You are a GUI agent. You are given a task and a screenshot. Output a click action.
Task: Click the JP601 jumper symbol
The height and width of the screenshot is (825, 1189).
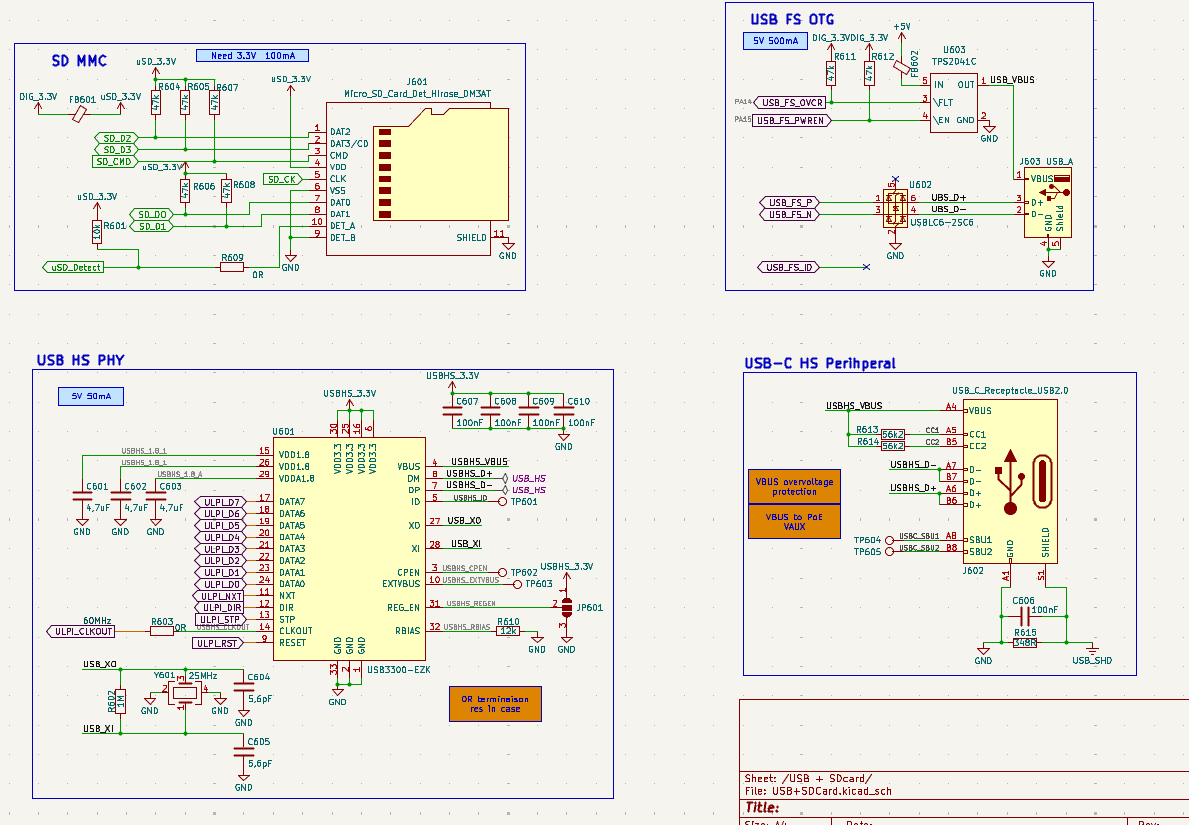[x=566, y=606]
